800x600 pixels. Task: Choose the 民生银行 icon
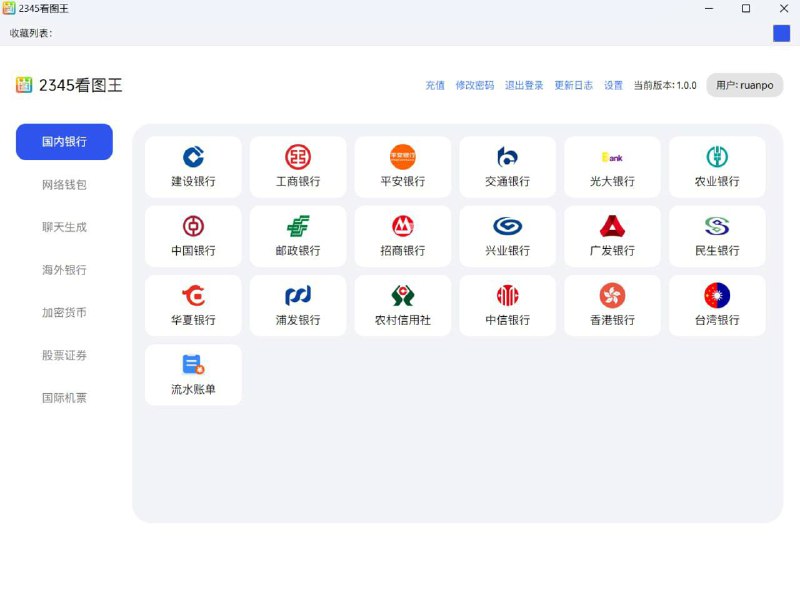pyautogui.click(x=717, y=226)
